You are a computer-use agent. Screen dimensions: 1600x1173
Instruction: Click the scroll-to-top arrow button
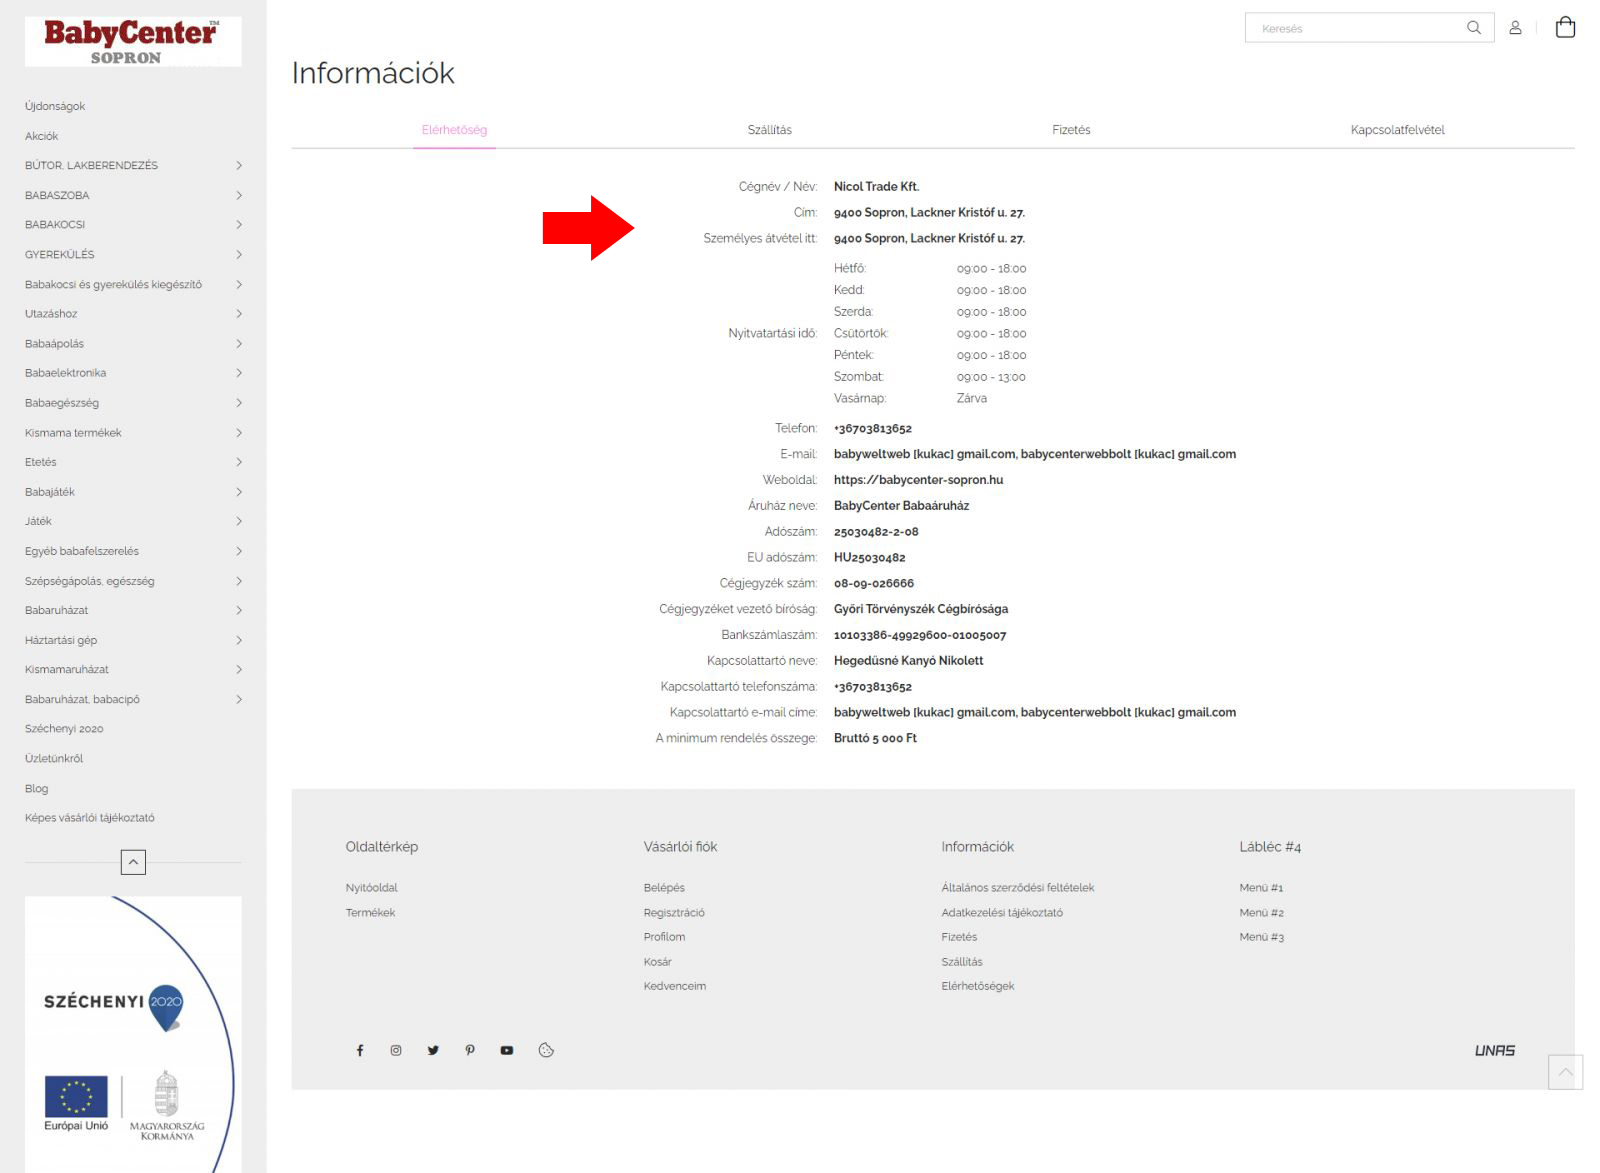click(1565, 1072)
